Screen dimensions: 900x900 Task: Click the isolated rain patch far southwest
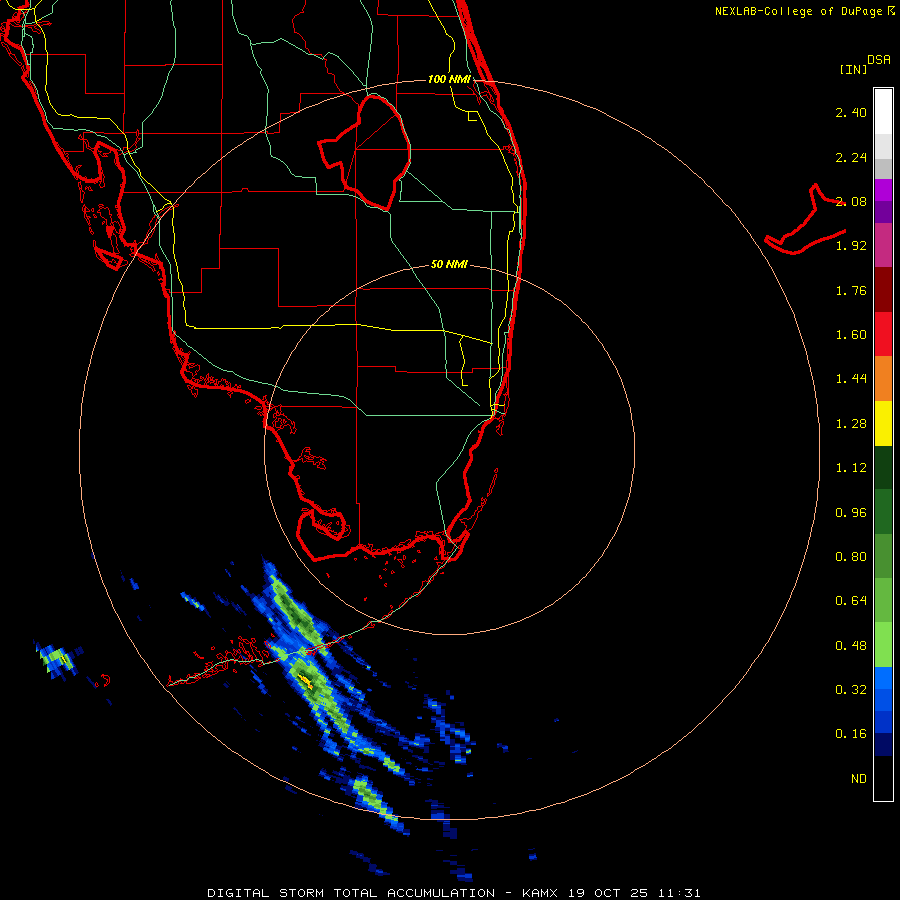[57, 658]
